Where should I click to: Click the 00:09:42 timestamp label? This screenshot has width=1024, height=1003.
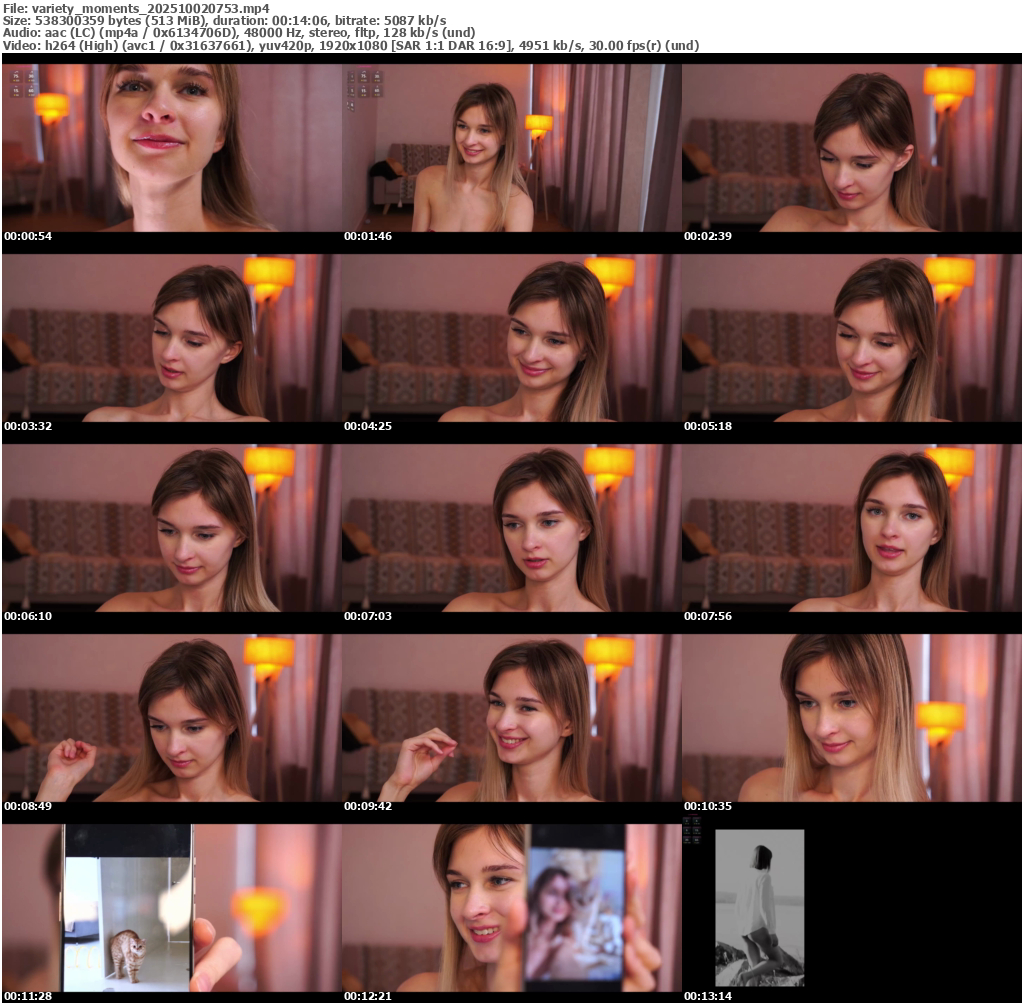pyautogui.click(x=368, y=806)
